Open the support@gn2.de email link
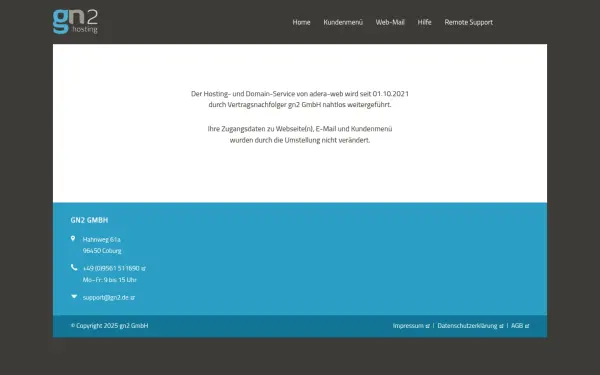This screenshot has height=375, width=600. click(x=106, y=297)
